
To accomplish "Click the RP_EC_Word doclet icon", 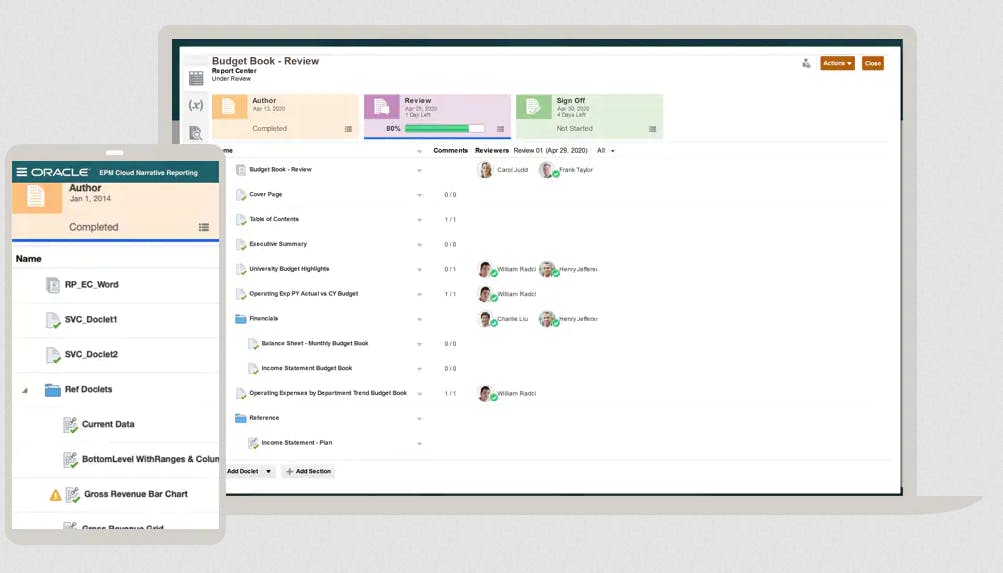I will (x=52, y=285).
